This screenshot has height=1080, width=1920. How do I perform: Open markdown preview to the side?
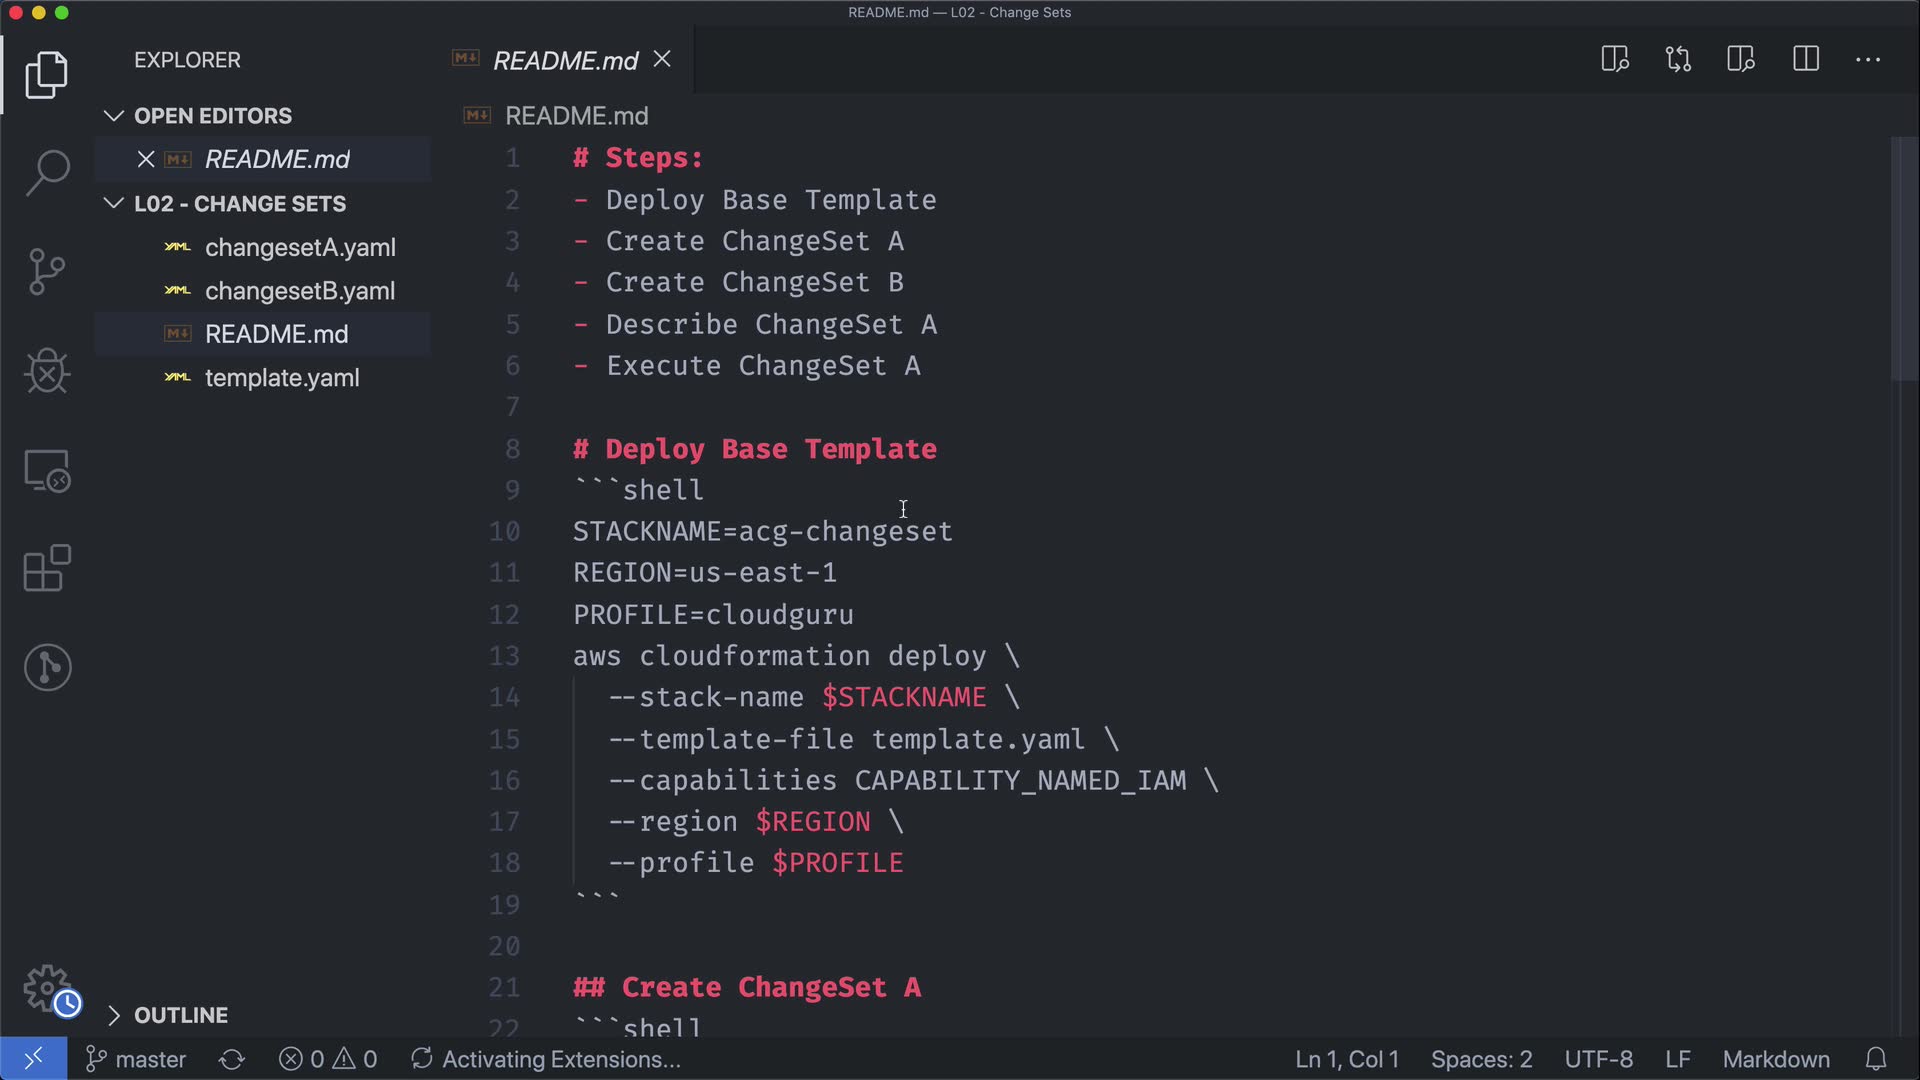click(1614, 60)
